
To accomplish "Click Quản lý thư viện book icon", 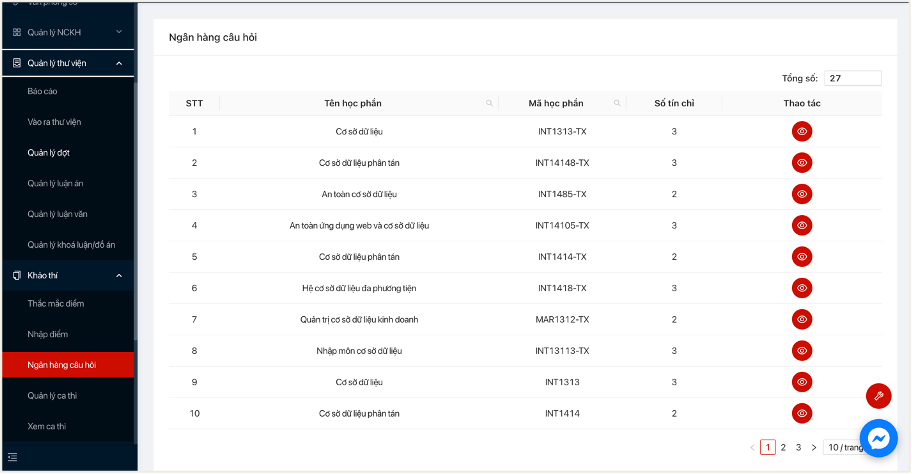I will [17, 63].
